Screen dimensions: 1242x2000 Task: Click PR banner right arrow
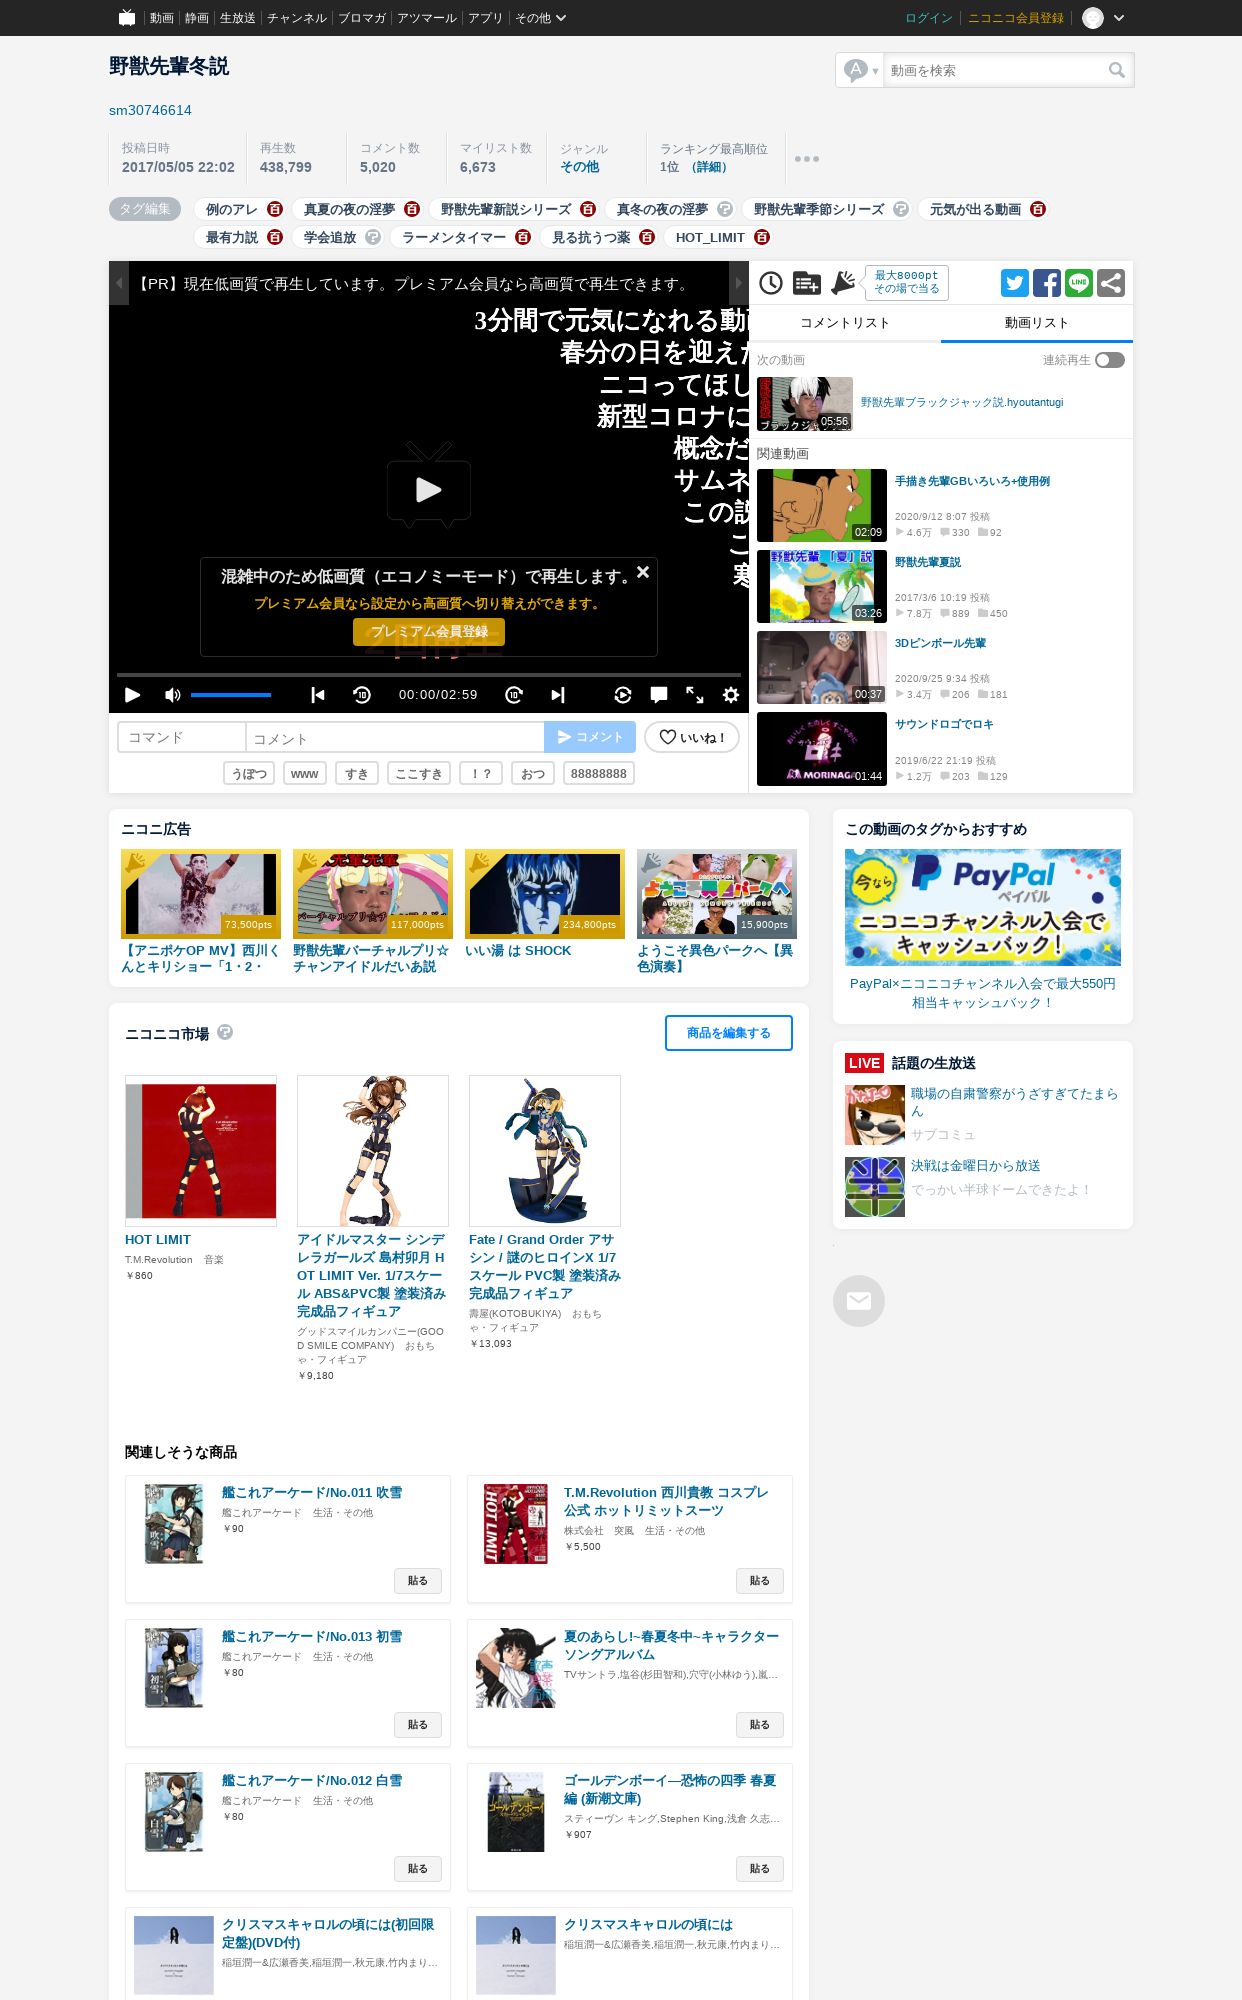point(739,283)
